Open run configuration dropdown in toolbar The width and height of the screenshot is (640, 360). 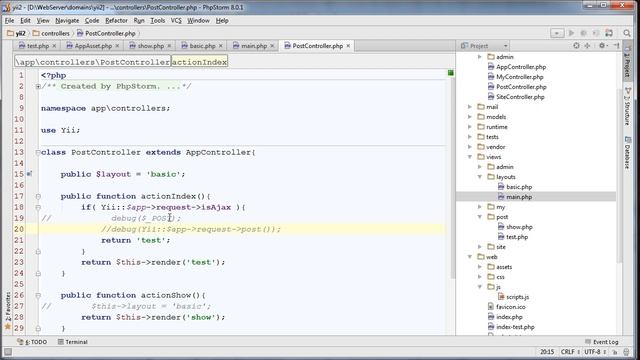(557, 33)
